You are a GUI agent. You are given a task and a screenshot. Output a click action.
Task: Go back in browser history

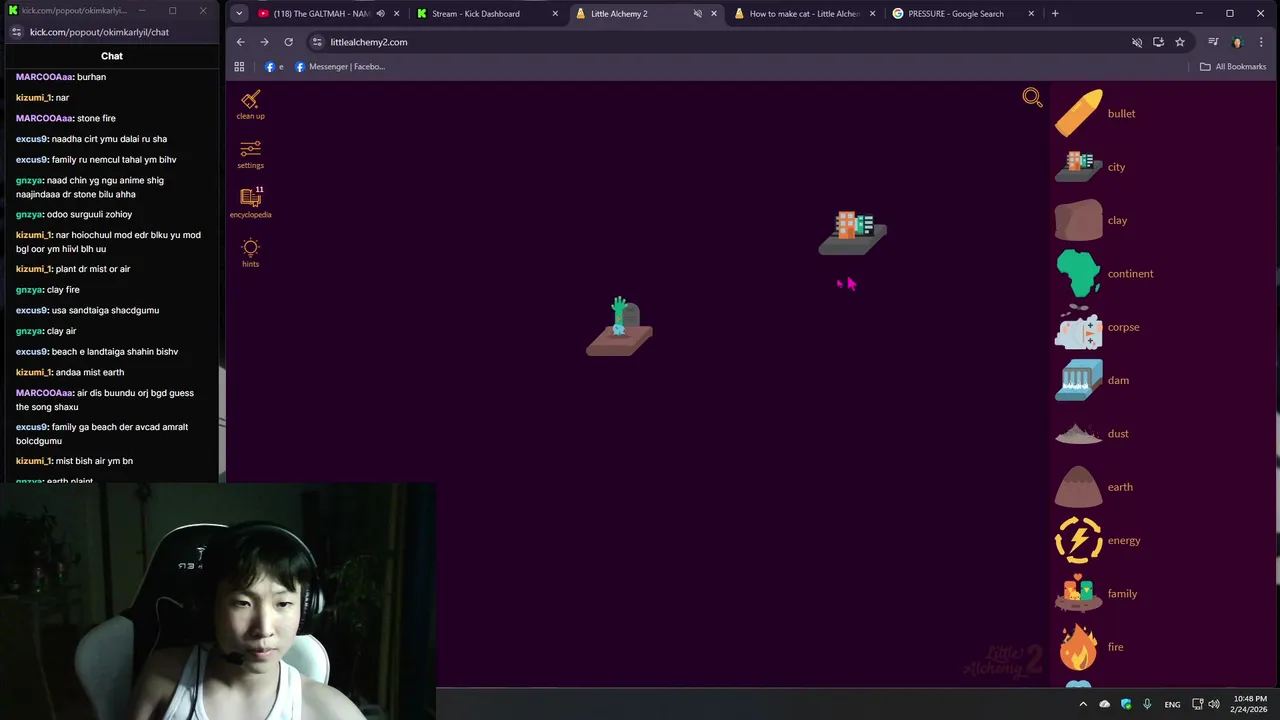[x=240, y=42]
